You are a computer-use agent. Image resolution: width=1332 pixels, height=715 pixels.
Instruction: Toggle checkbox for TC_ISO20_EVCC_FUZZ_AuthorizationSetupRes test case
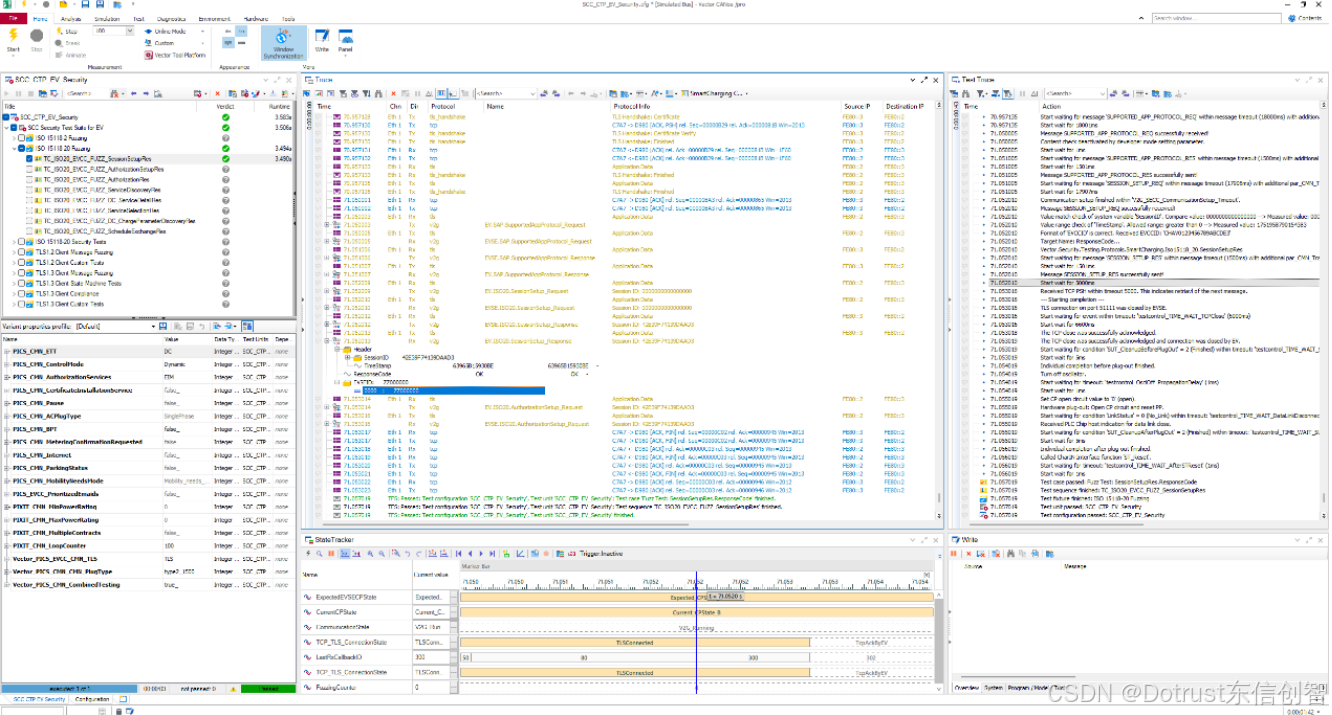click(31, 169)
